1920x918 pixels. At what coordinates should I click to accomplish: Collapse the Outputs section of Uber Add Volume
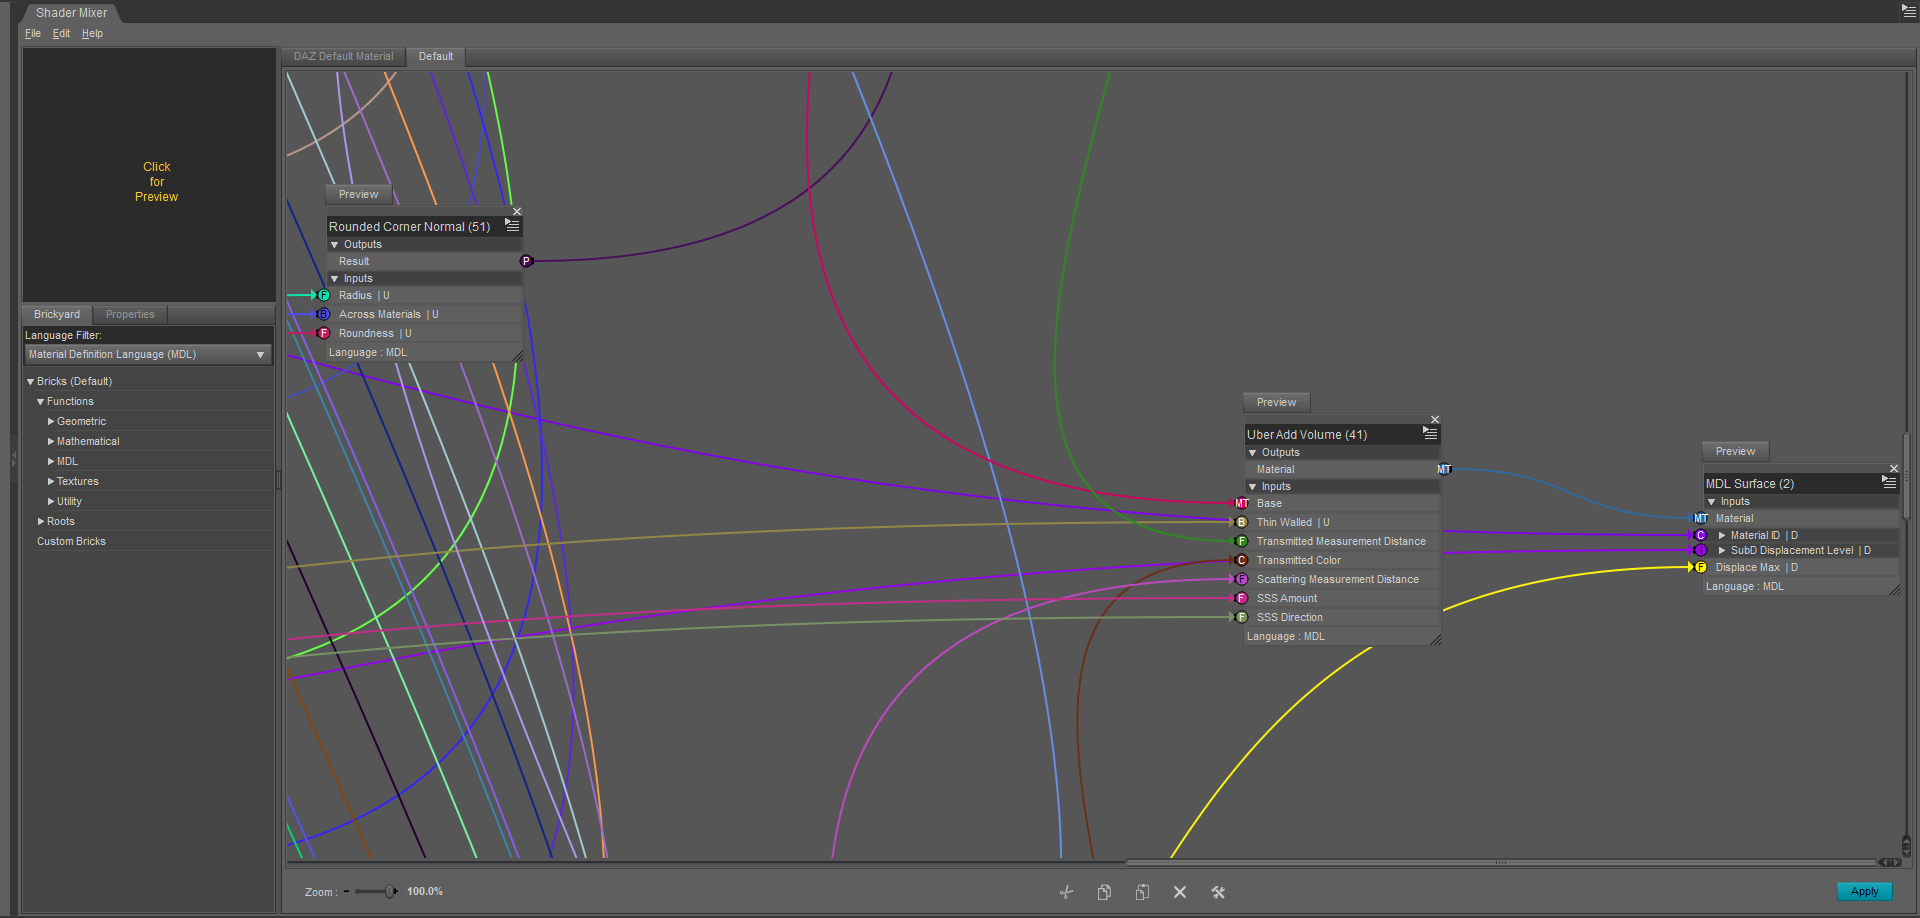1253,453
